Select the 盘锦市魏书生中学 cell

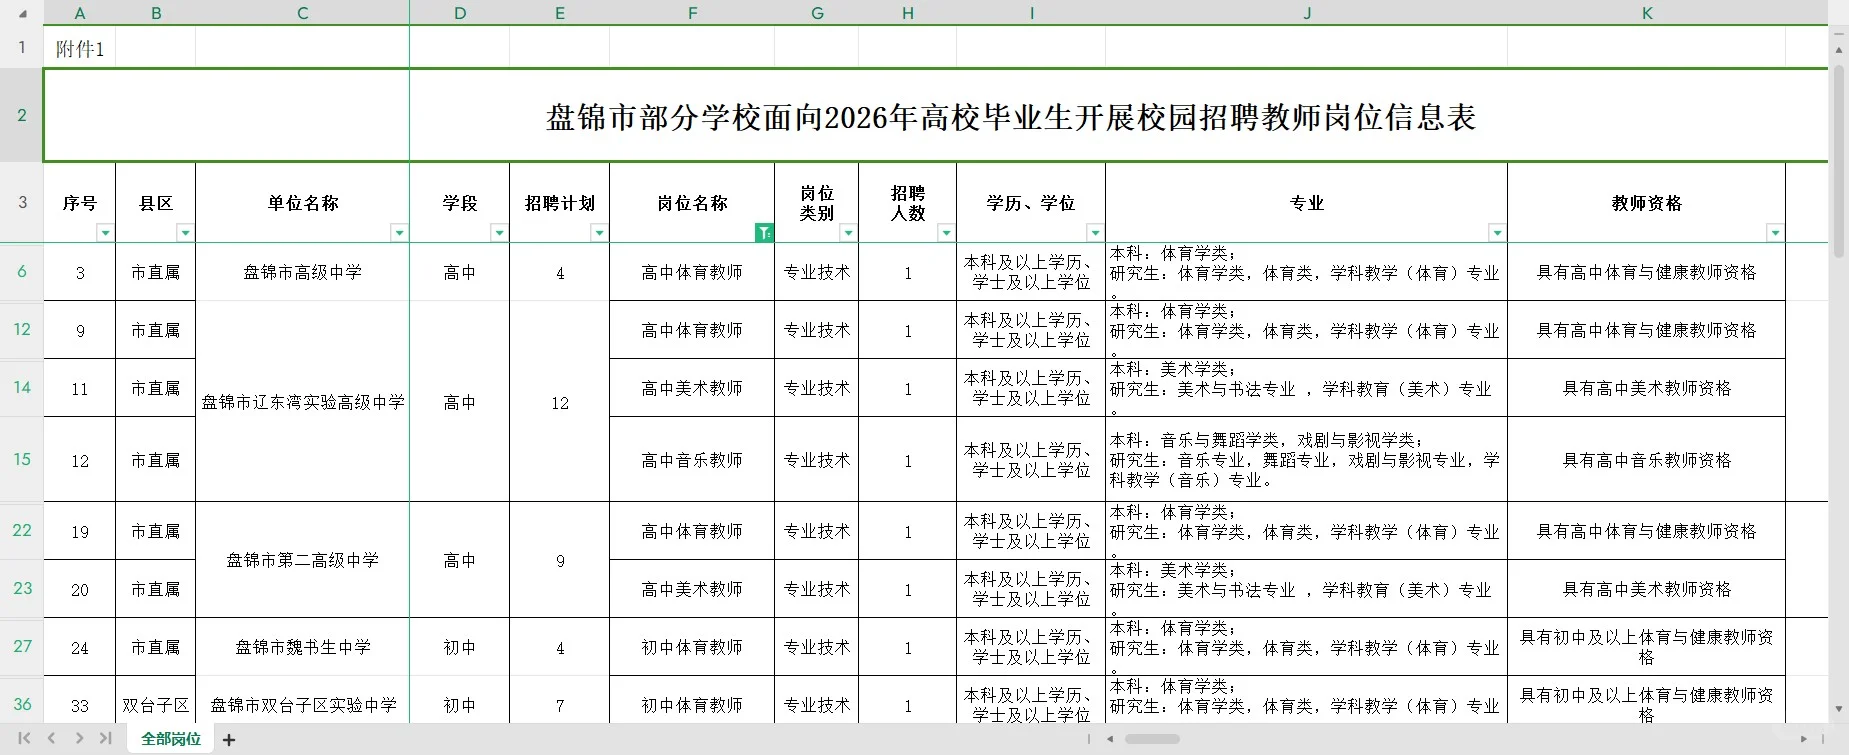pos(303,647)
